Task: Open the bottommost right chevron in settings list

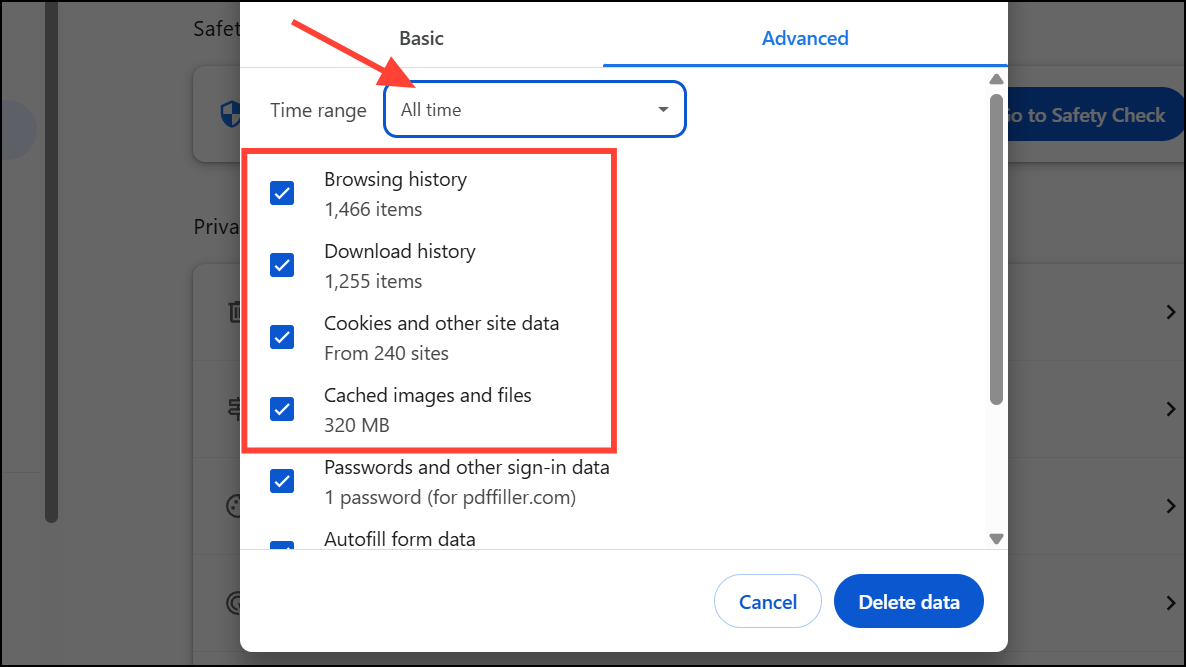Action: (x=1171, y=602)
